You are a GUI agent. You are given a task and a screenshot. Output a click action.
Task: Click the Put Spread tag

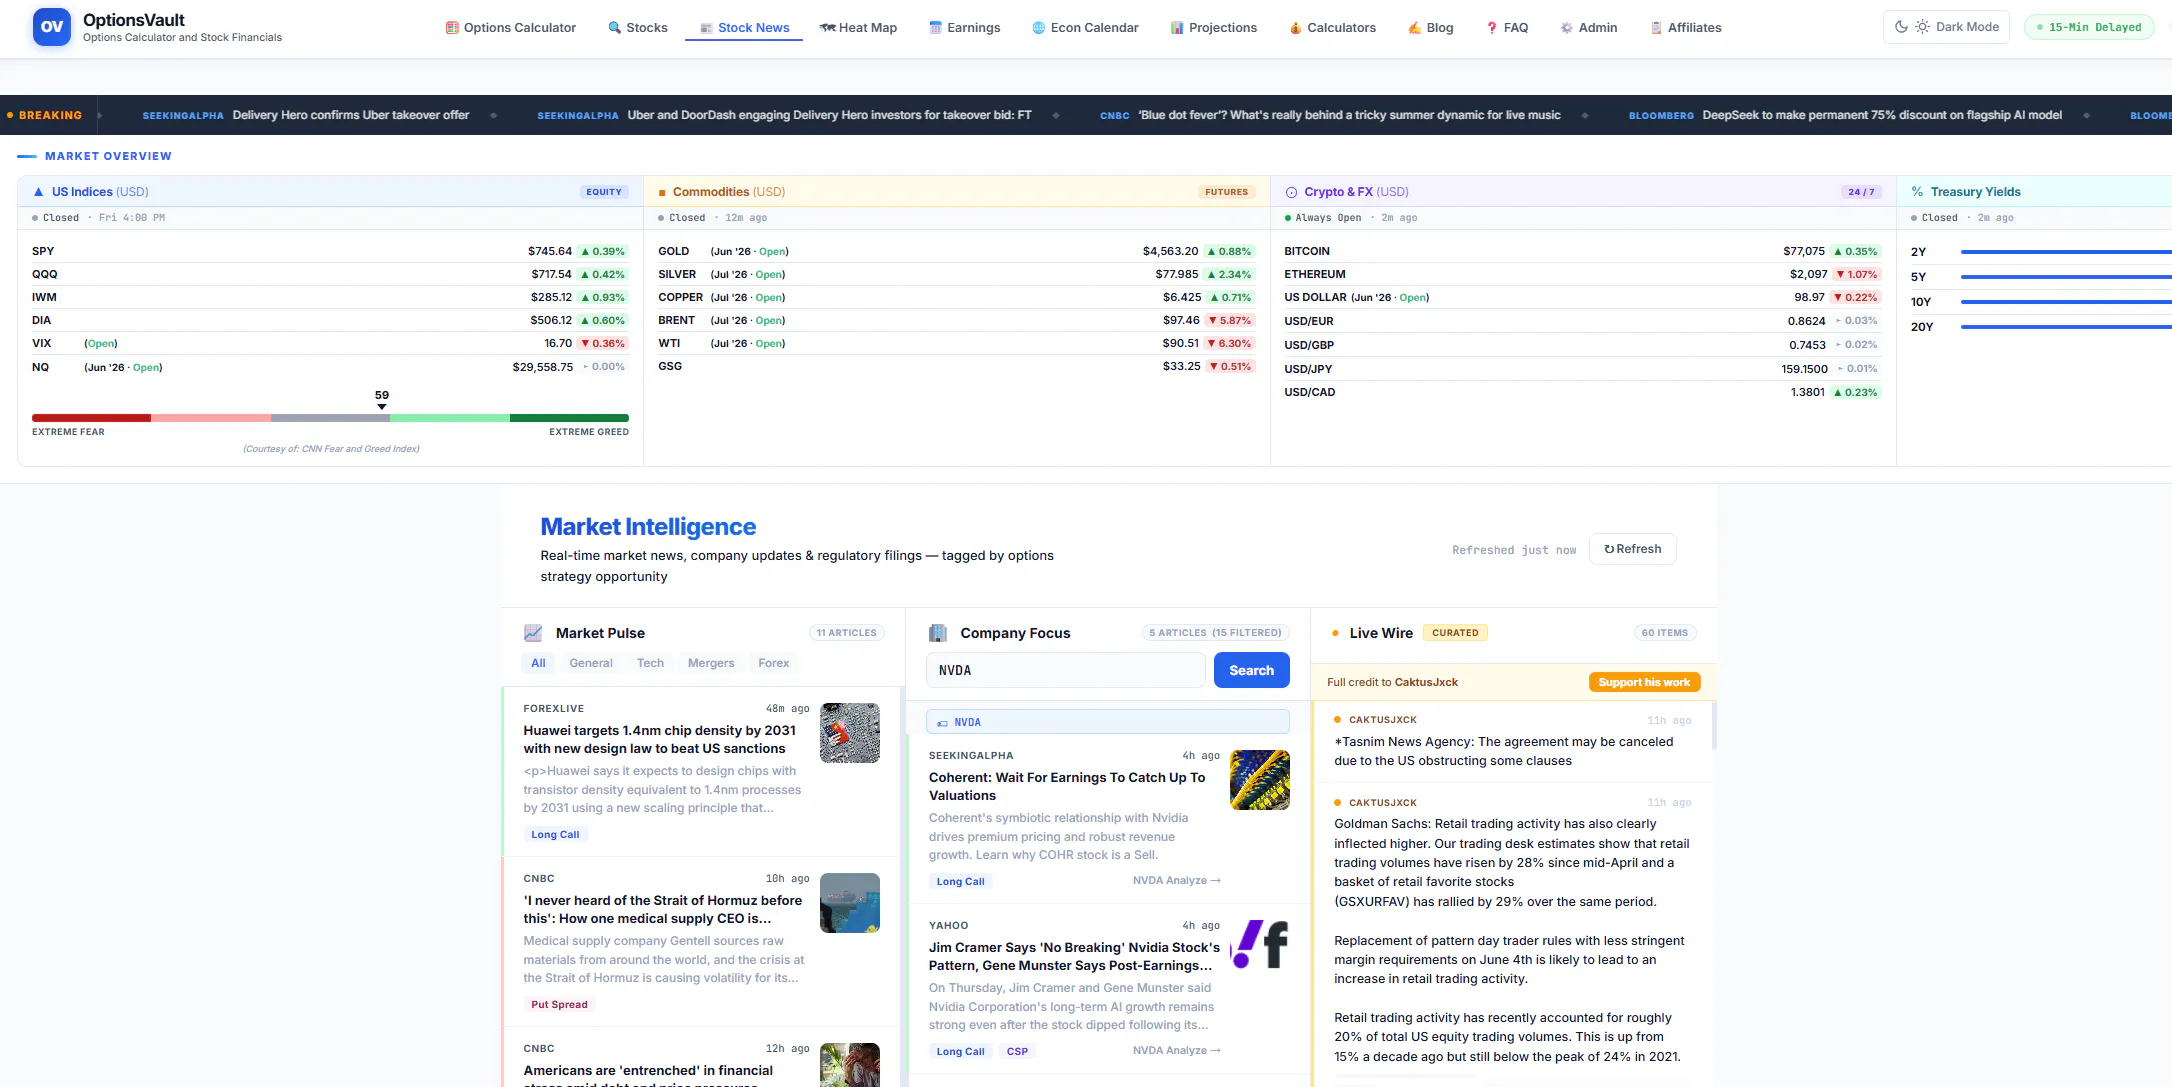pos(559,1005)
